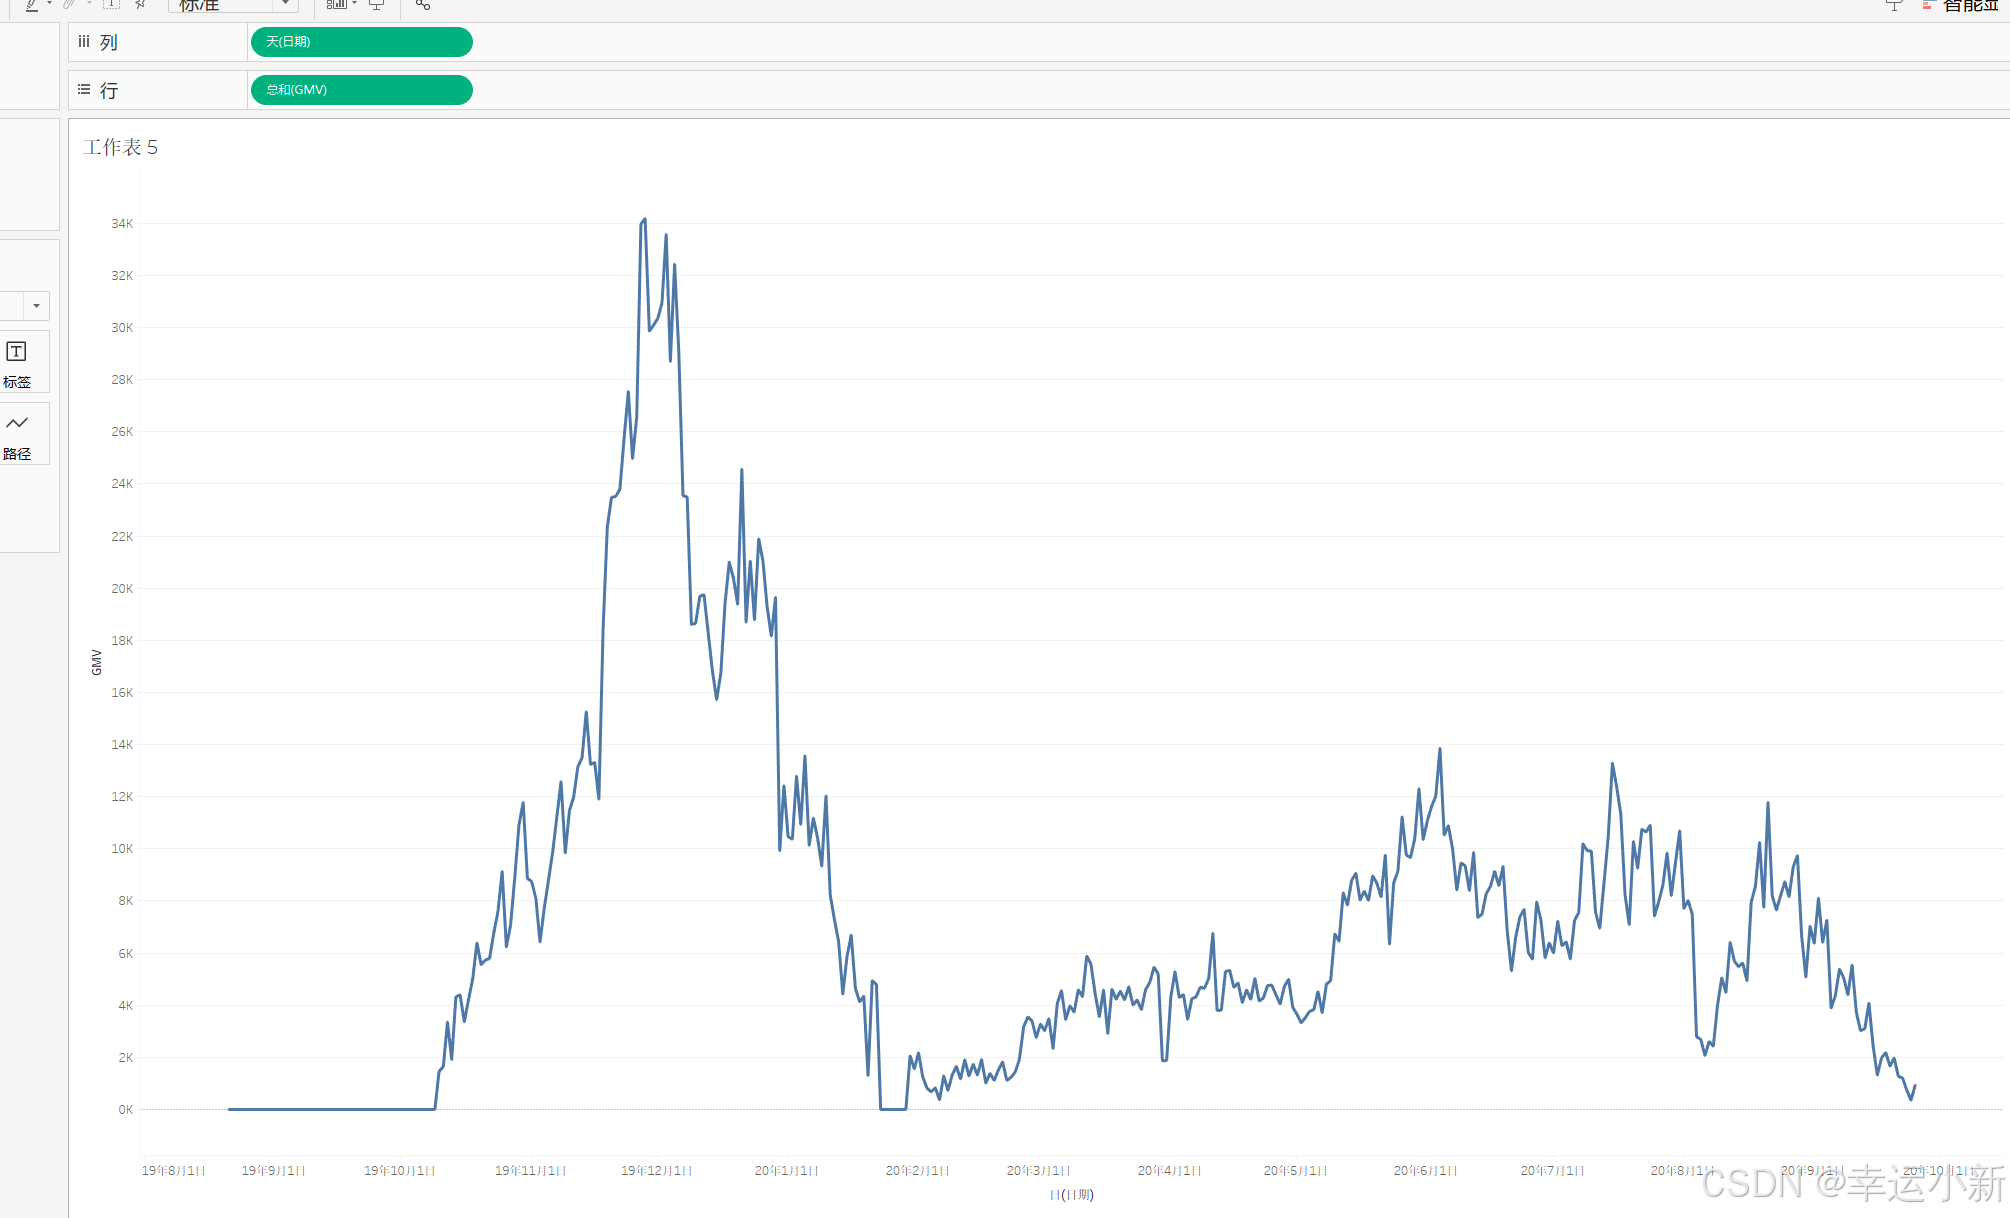Click the 20年3月1日 date axis label
The width and height of the screenshot is (2010, 1218).
click(1039, 1170)
